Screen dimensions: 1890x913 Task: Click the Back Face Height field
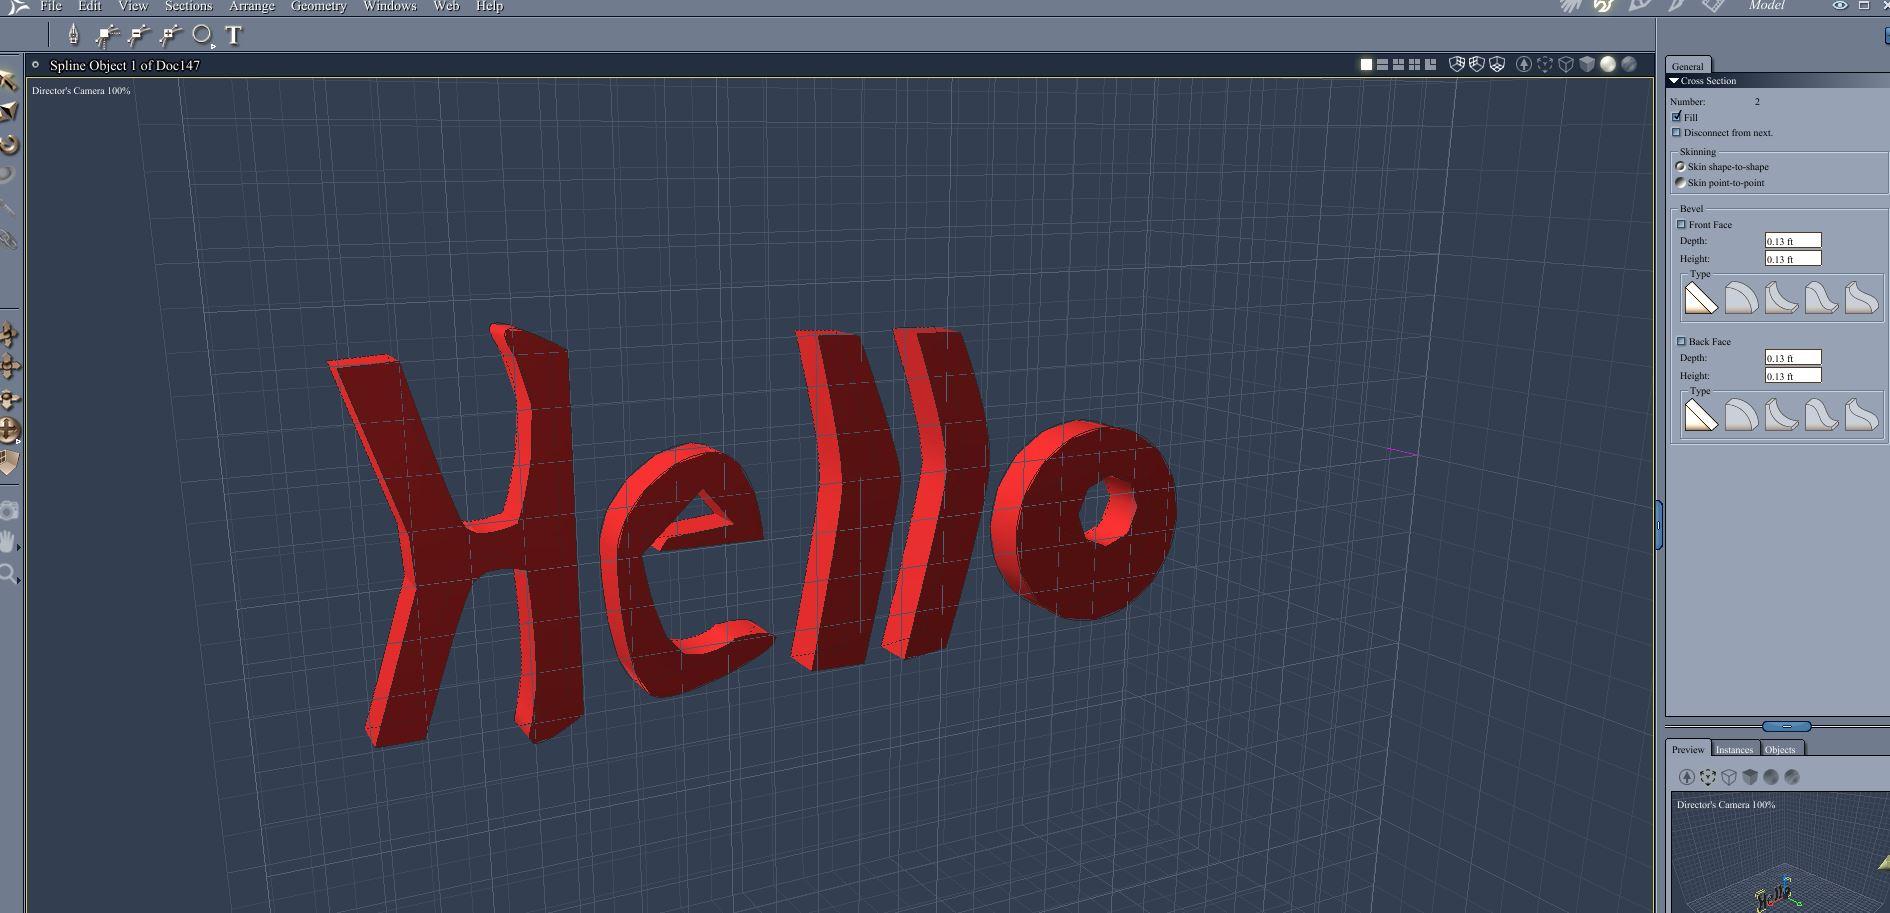click(1793, 375)
